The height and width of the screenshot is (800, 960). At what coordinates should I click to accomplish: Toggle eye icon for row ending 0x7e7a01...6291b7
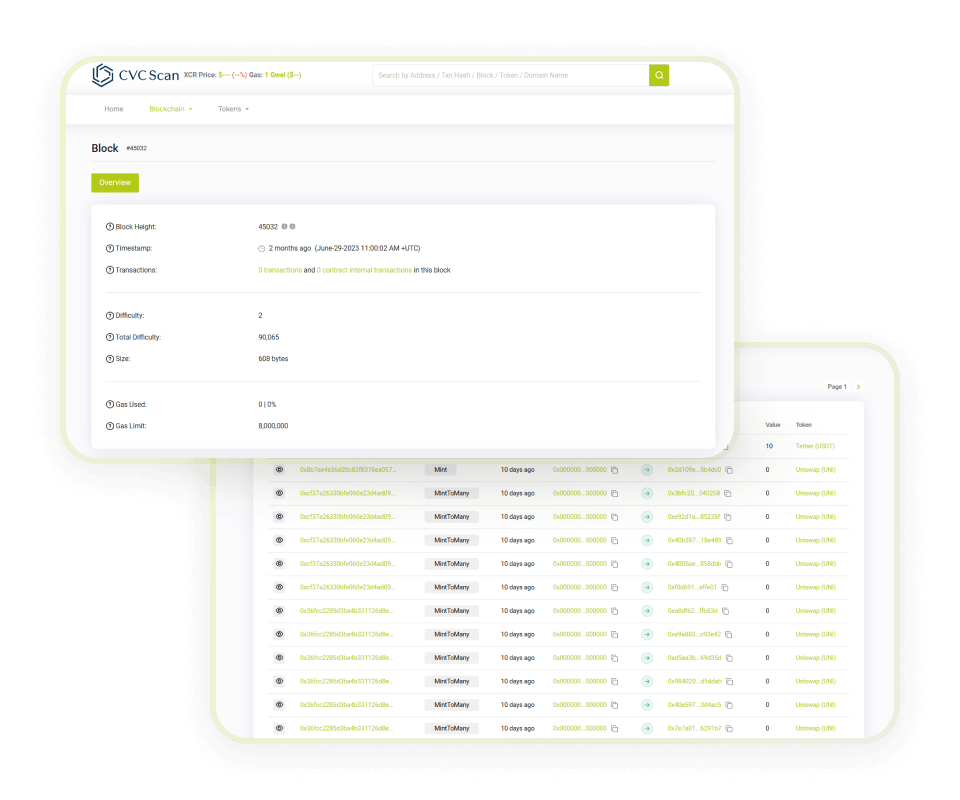click(280, 728)
